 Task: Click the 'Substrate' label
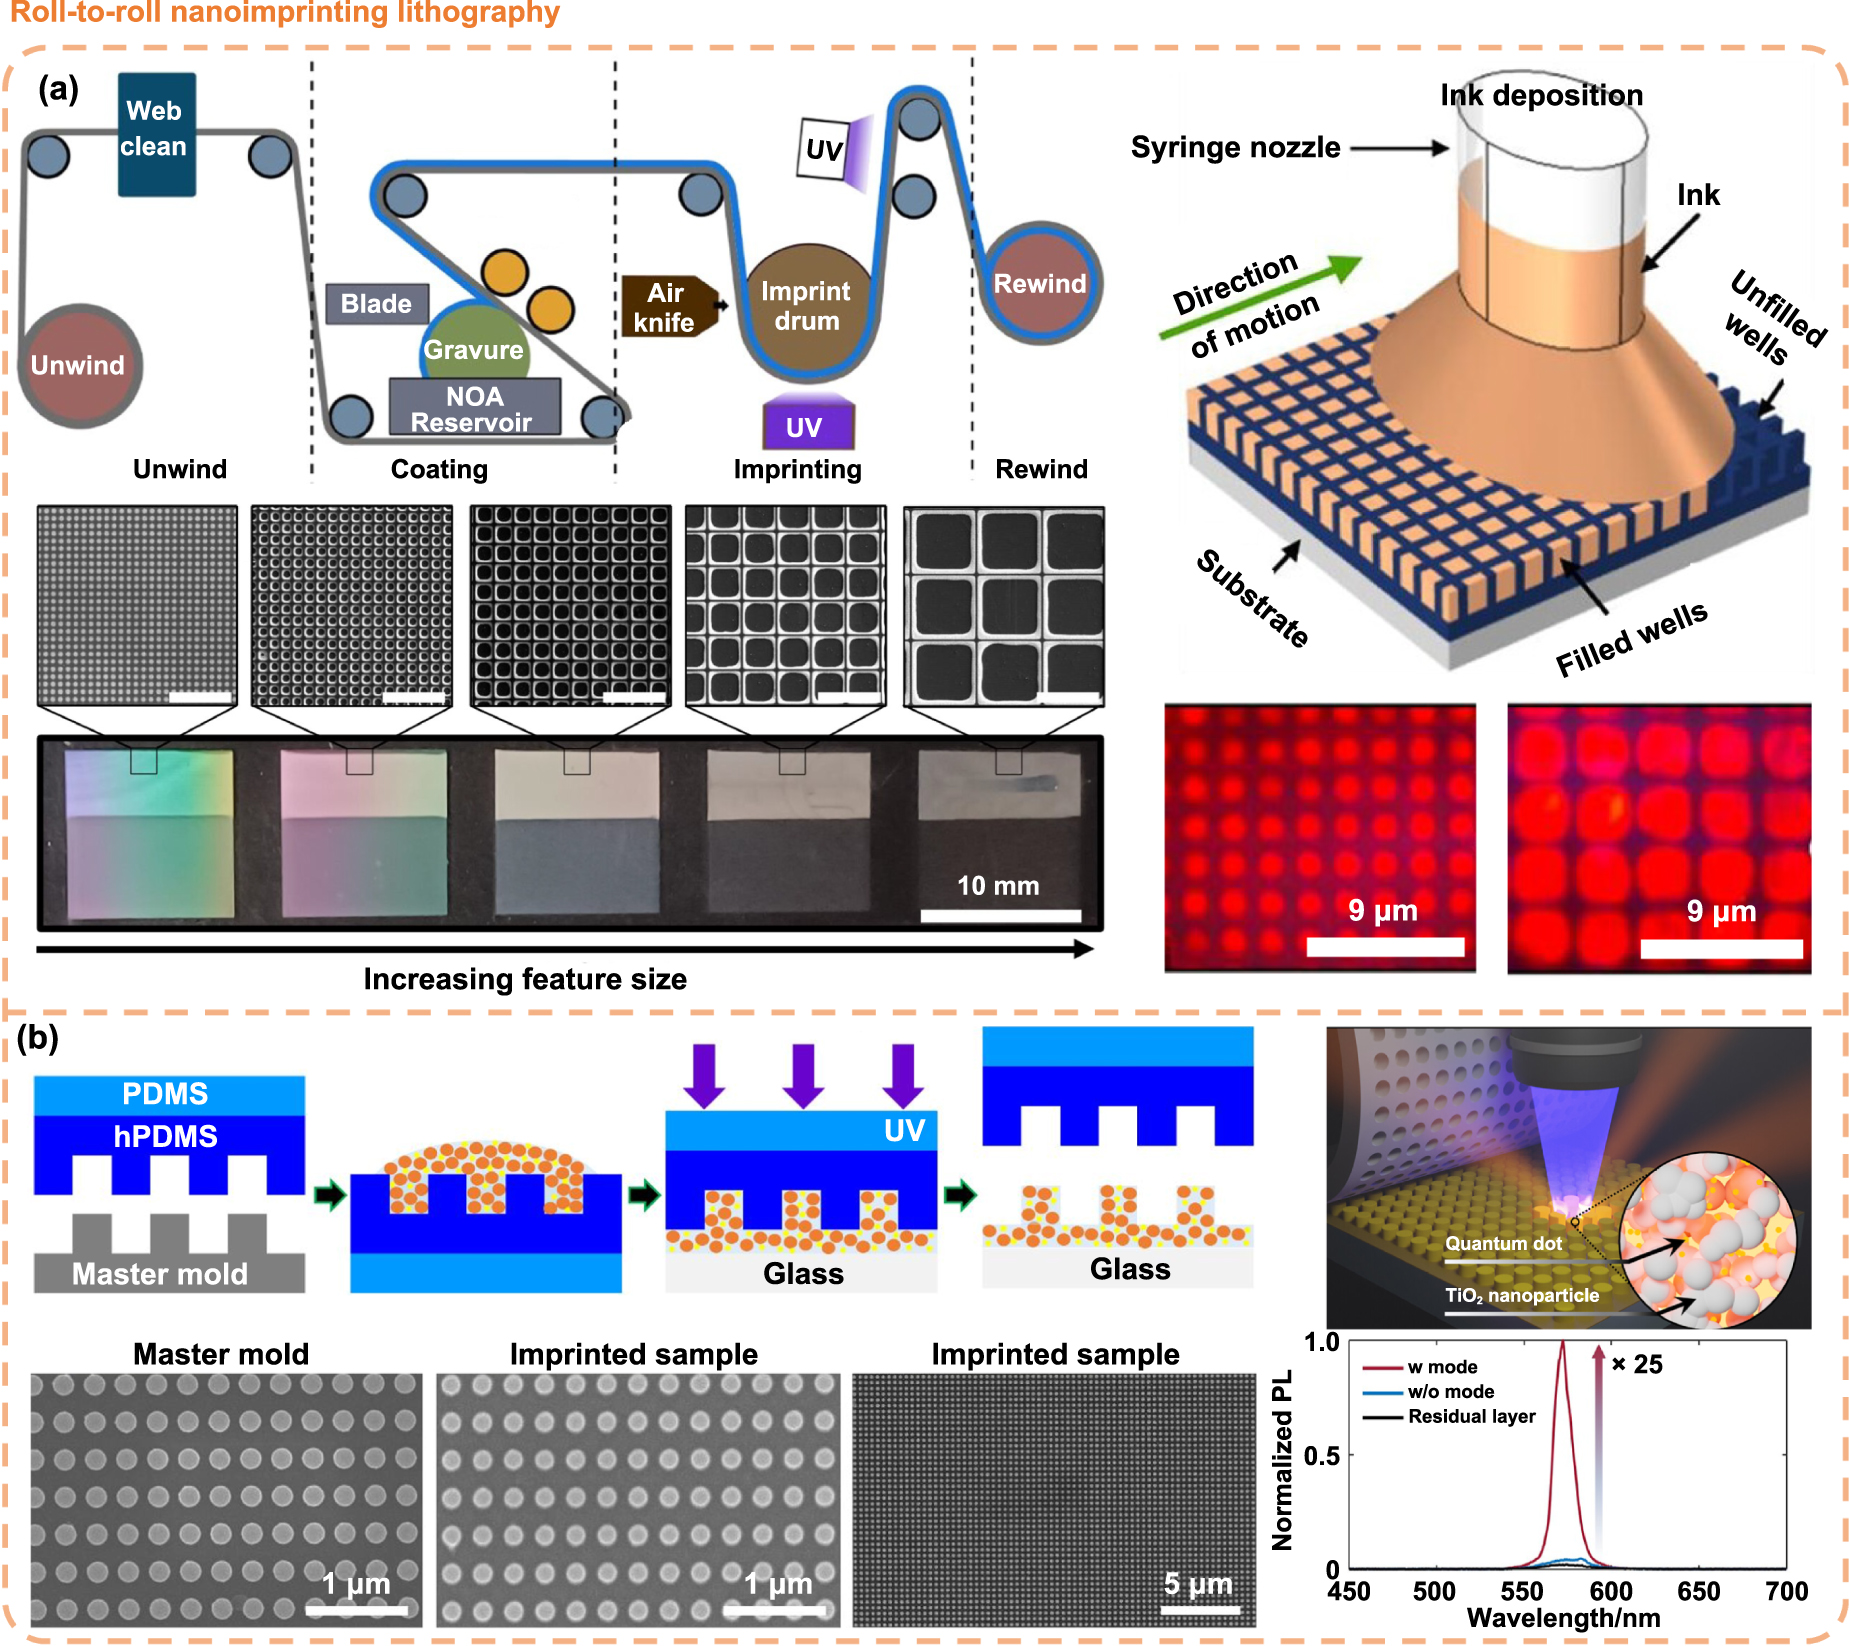click(x=1254, y=598)
